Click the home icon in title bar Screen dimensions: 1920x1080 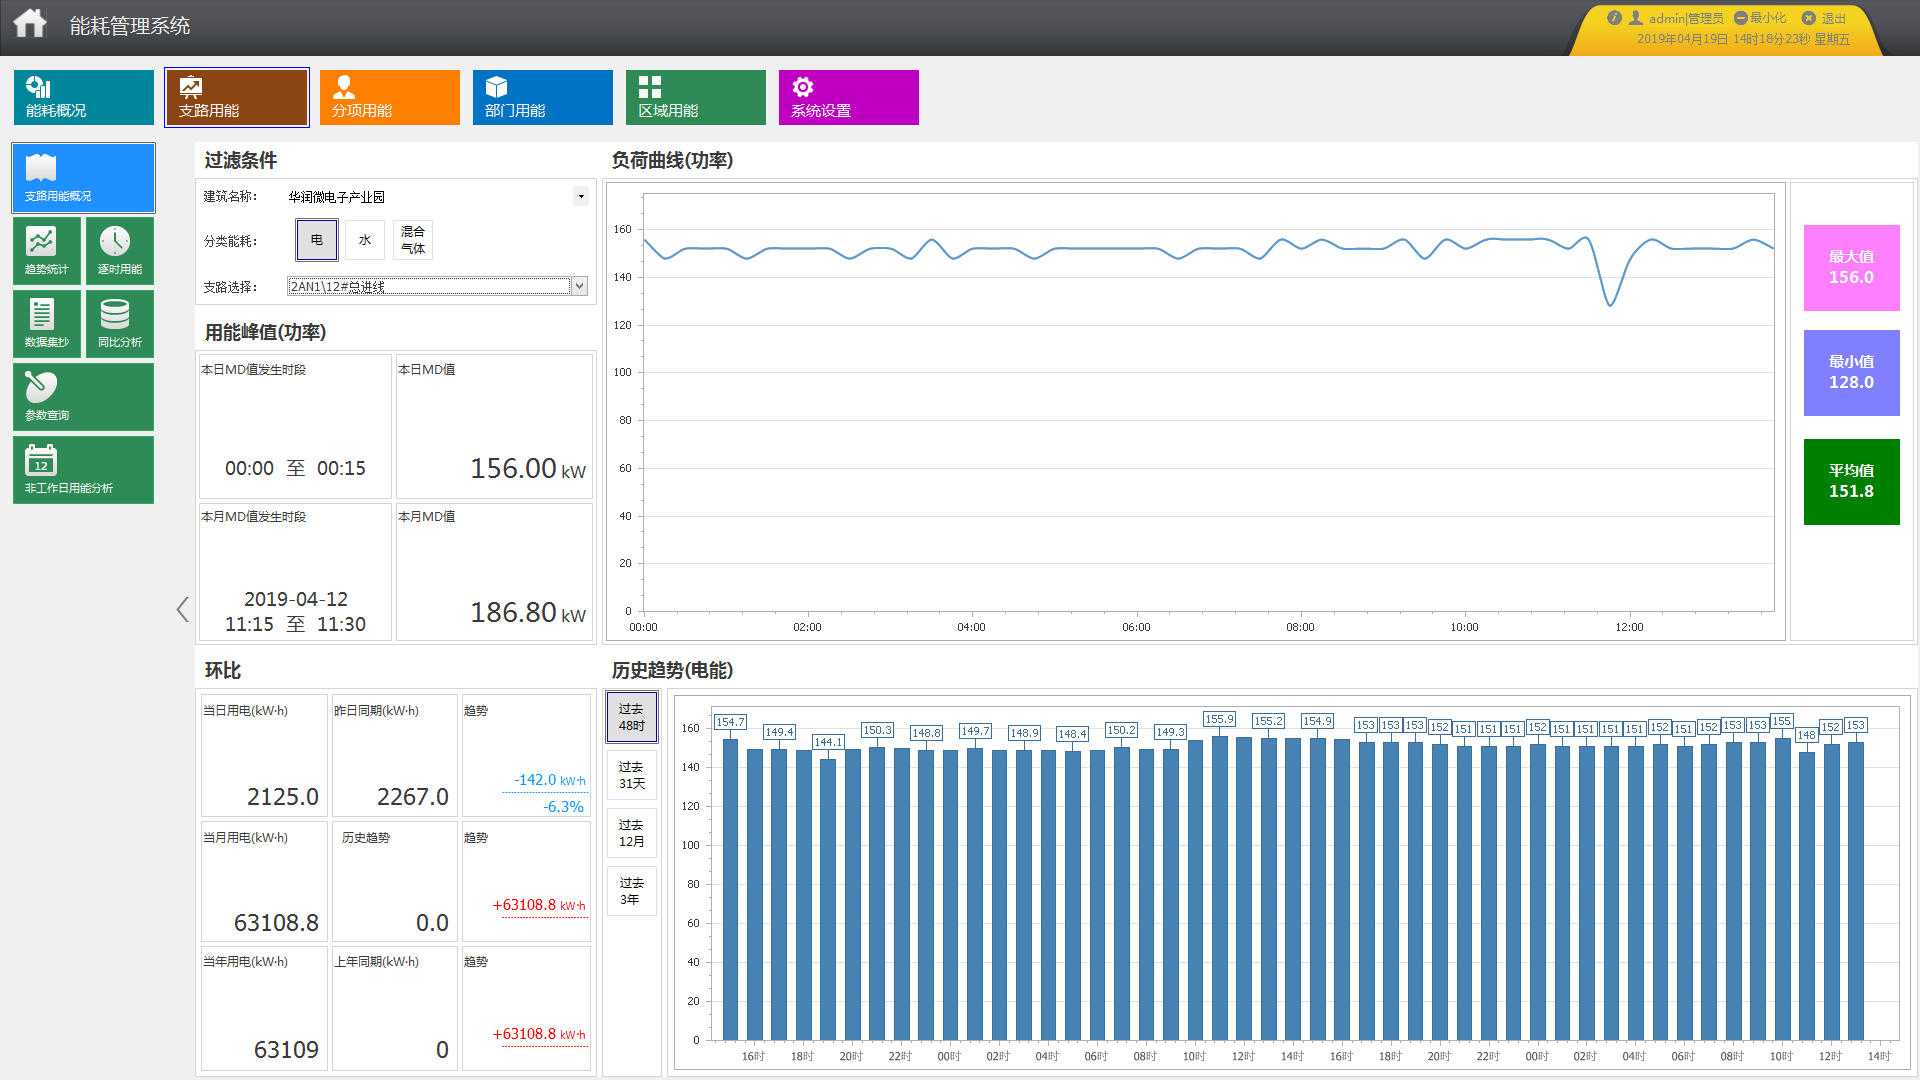30,23
